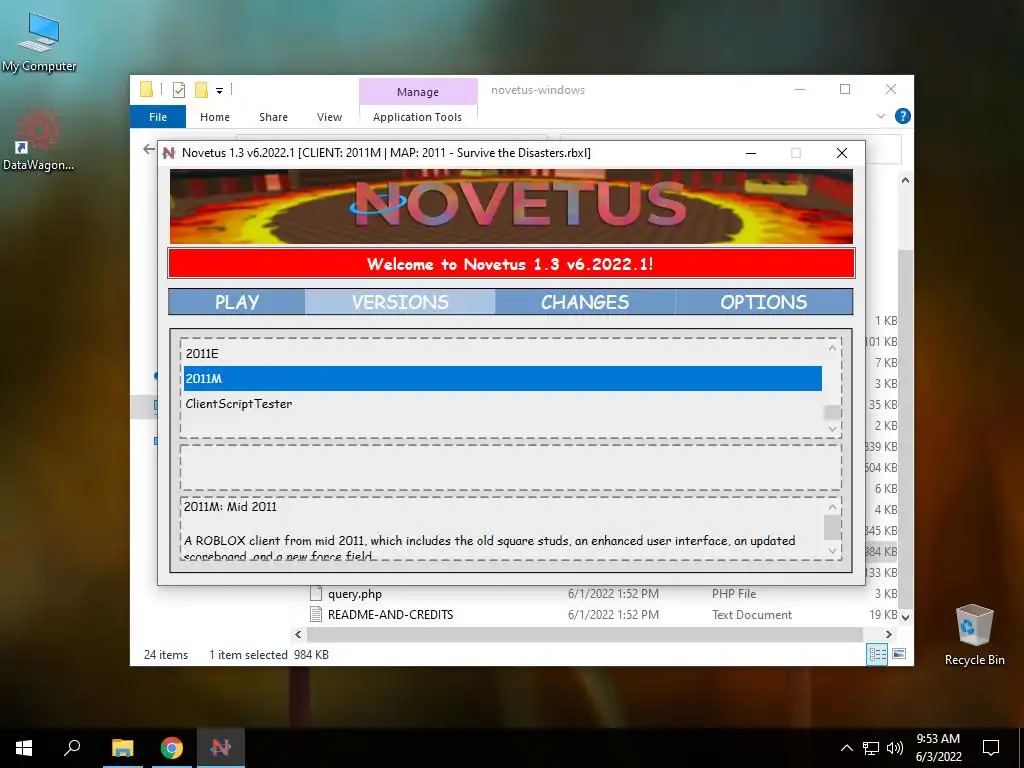Maximize the novetus-windows Explorer window
1024x768 pixels.
tap(845, 89)
